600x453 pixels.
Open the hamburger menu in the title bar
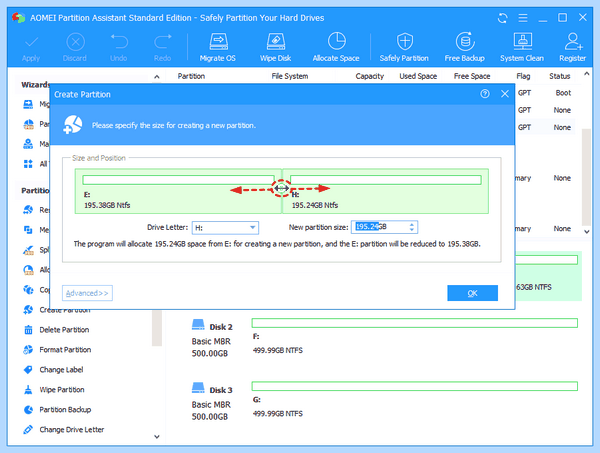523,18
